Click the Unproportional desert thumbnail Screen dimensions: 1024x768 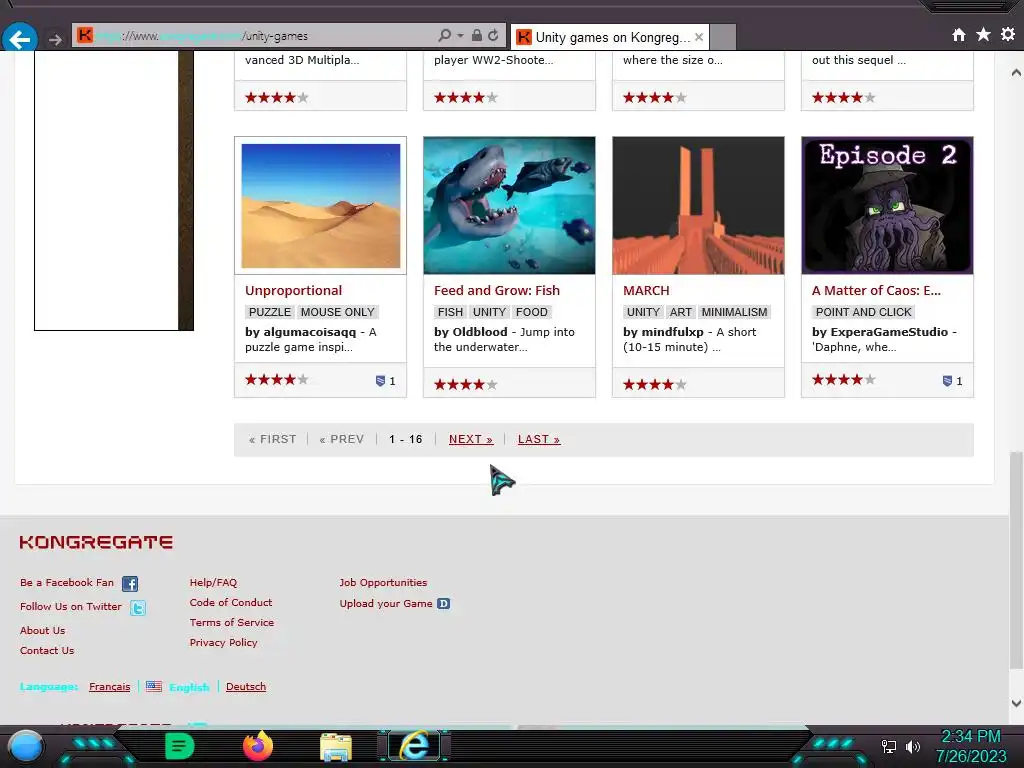pos(321,206)
